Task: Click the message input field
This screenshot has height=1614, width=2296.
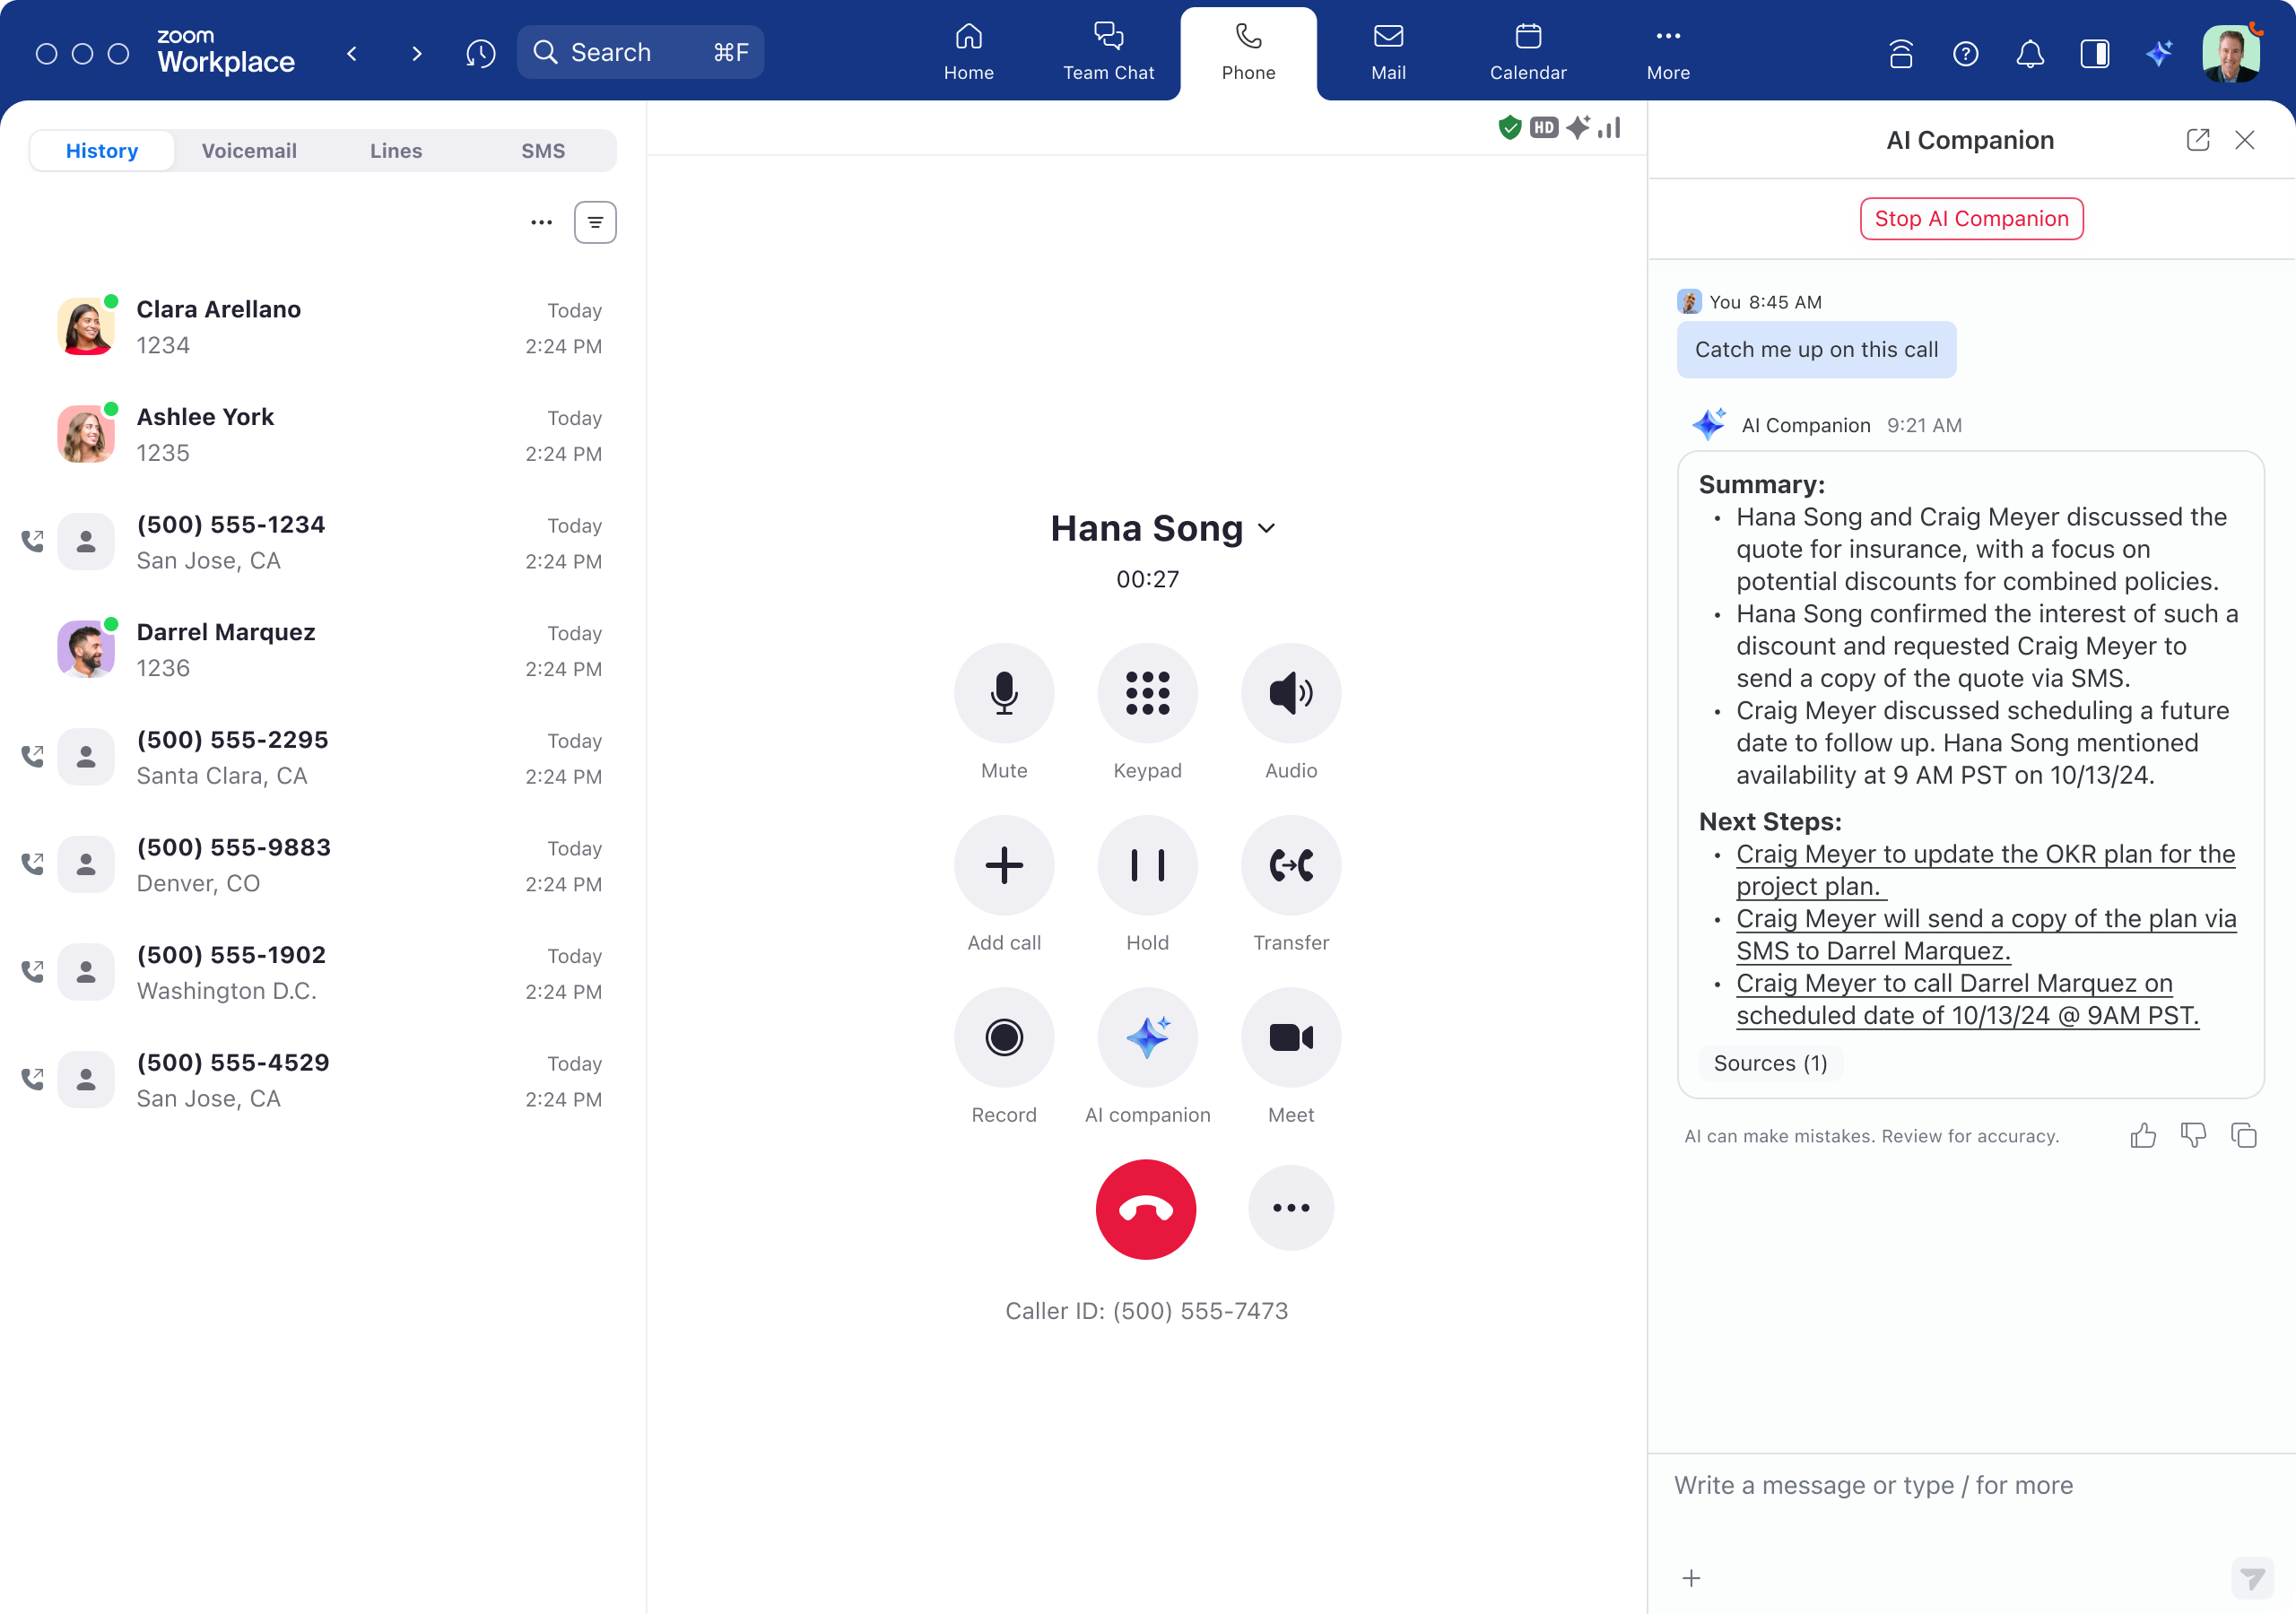Action: [1970, 1485]
